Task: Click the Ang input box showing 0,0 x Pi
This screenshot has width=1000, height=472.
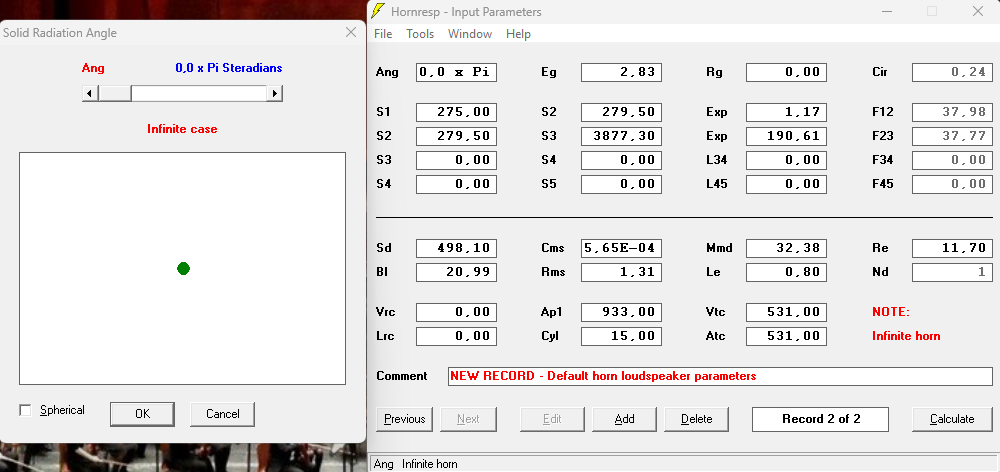Action: tap(456, 72)
